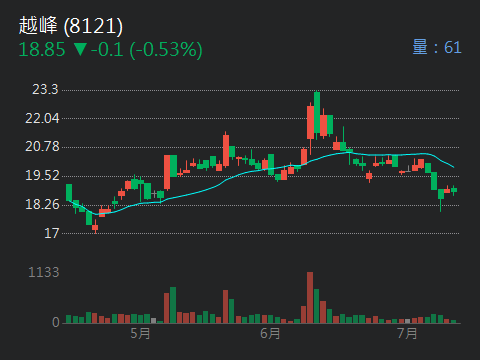The height and width of the screenshot is (360, 480).
Task: Click the 1133 volume axis label
Action: [44, 272]
